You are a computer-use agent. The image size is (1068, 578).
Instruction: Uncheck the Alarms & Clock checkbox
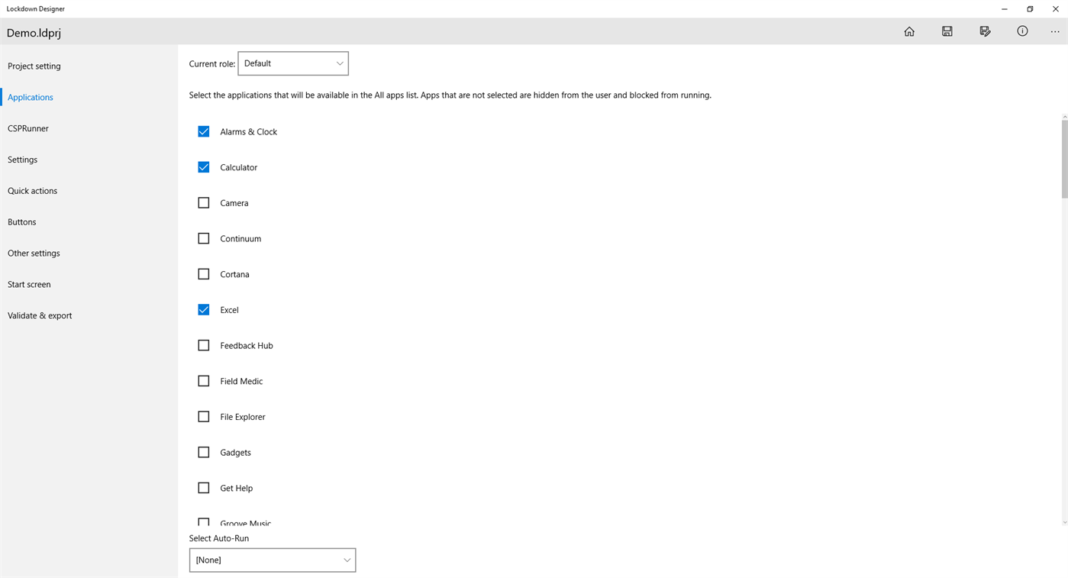pos(204,131)
